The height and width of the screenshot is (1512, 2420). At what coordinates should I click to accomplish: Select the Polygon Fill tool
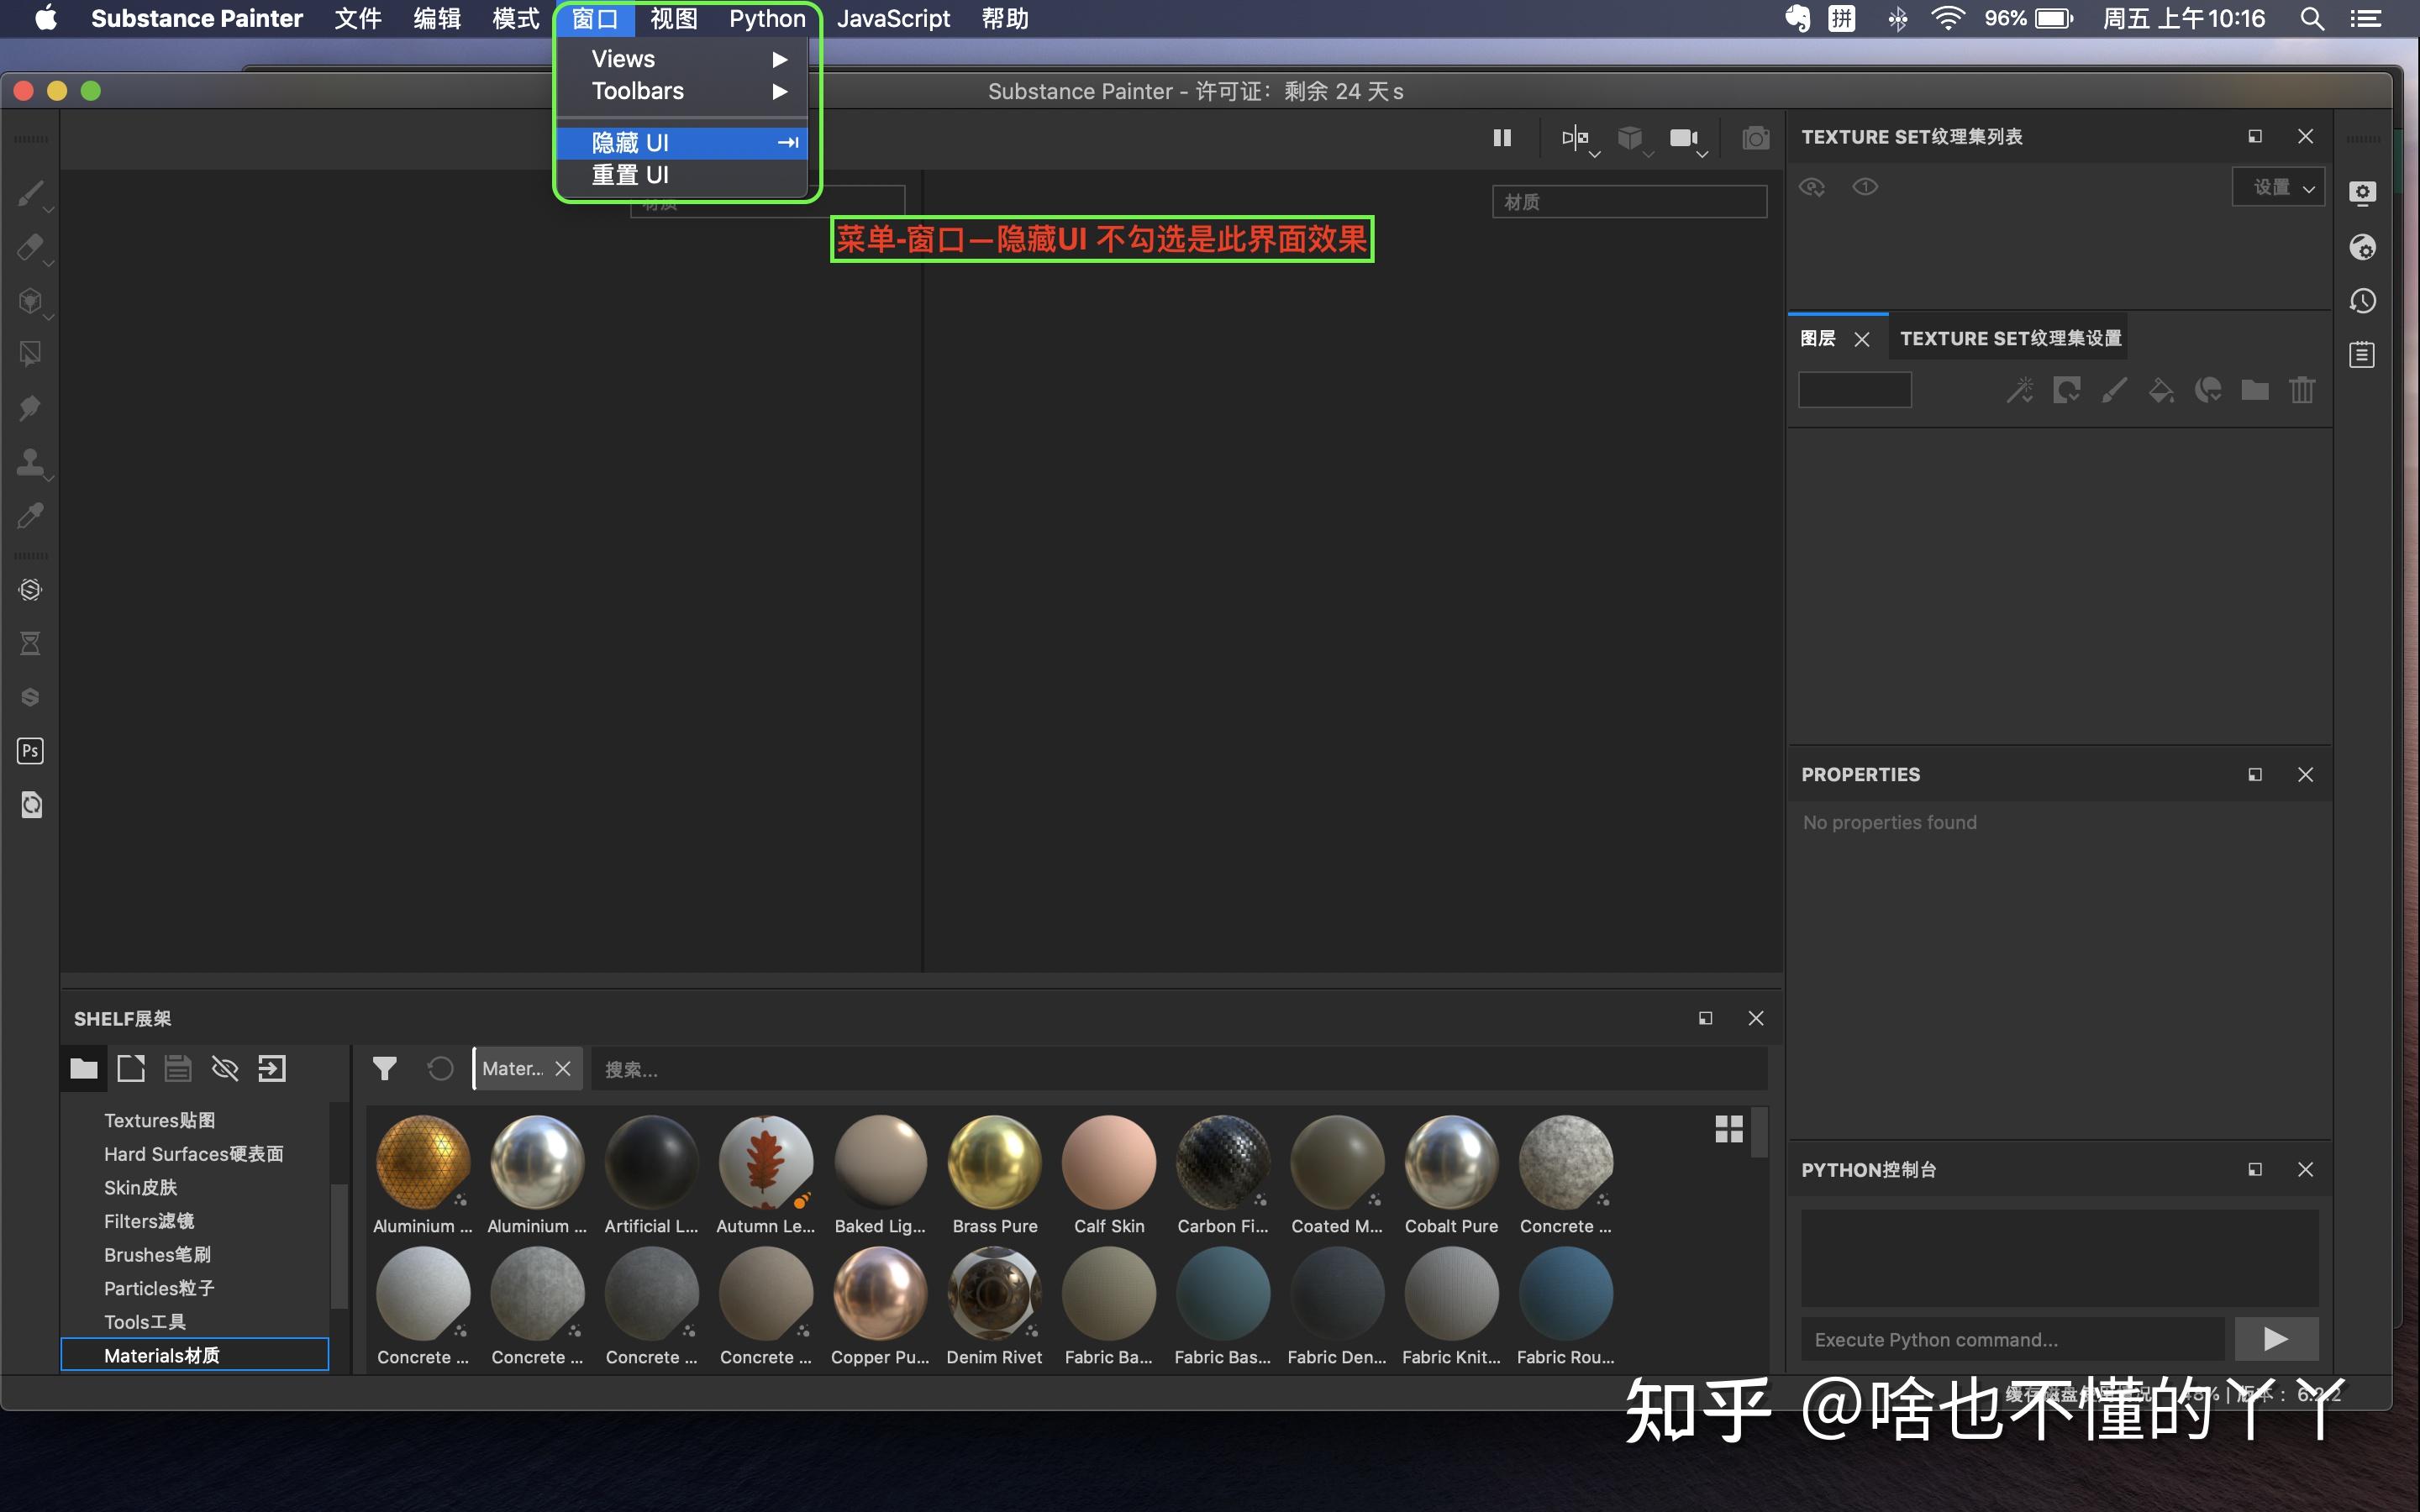point(30,353)
